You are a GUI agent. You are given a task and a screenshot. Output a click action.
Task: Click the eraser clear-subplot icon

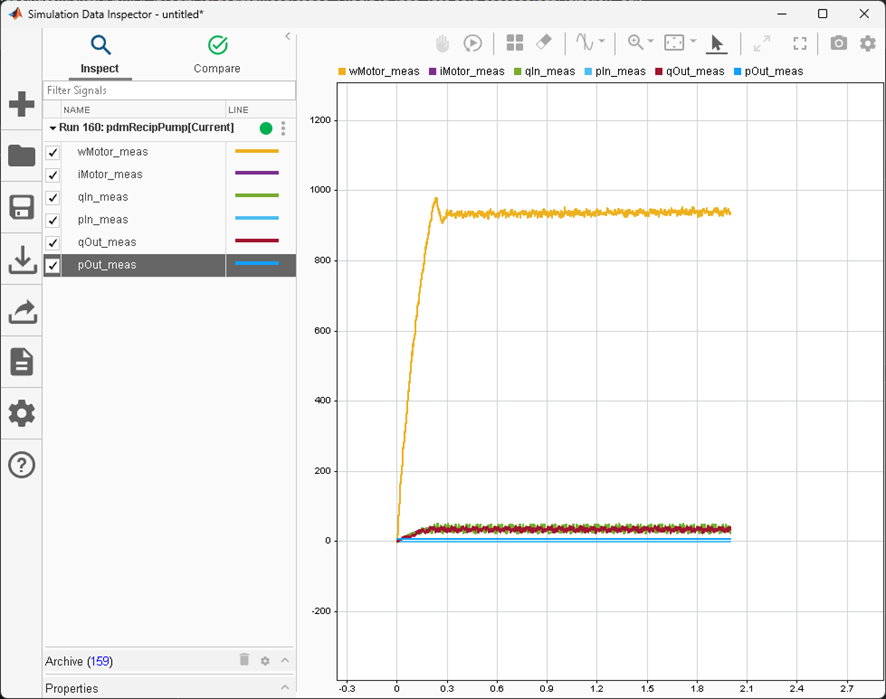(x=543, y=42)
